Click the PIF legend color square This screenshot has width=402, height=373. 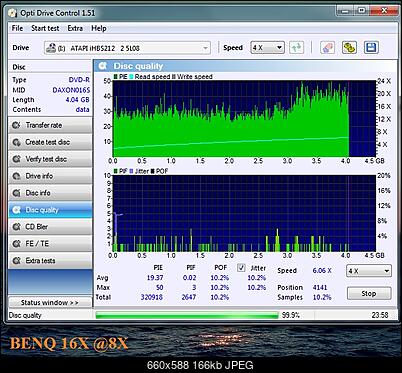click(x=115, y=171)
